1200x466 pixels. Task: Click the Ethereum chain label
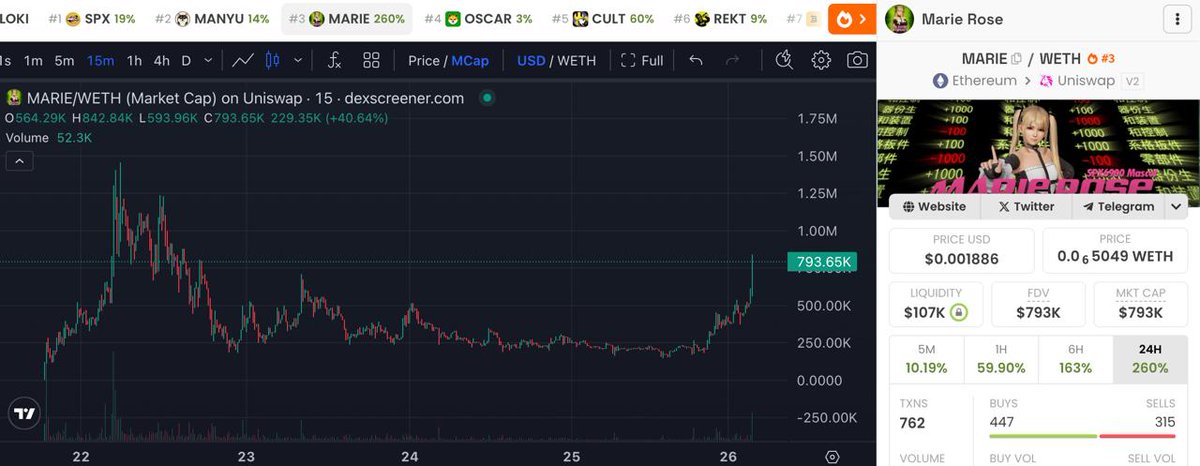[975, 80]
